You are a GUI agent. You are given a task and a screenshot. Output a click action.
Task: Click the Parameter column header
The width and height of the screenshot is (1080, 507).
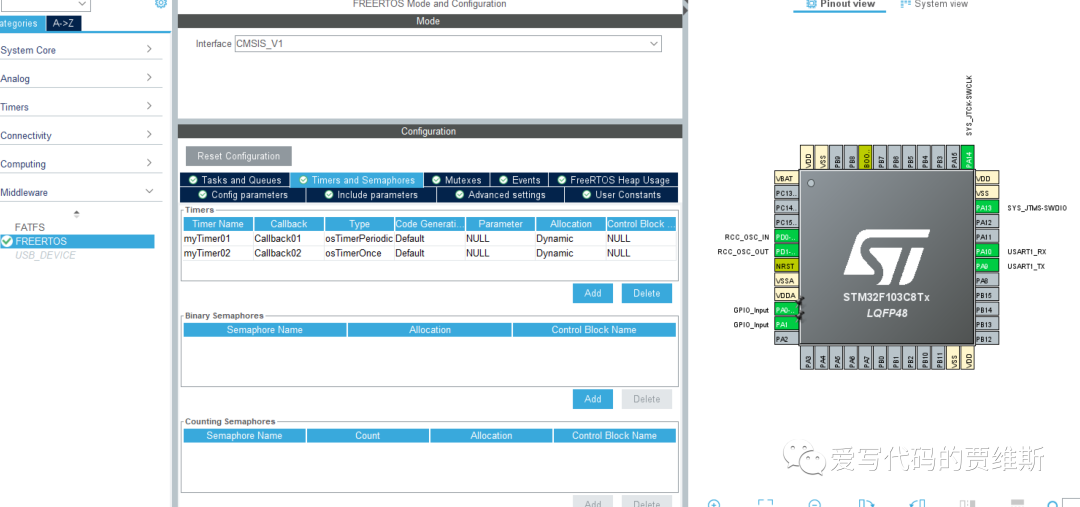[500, 224]
